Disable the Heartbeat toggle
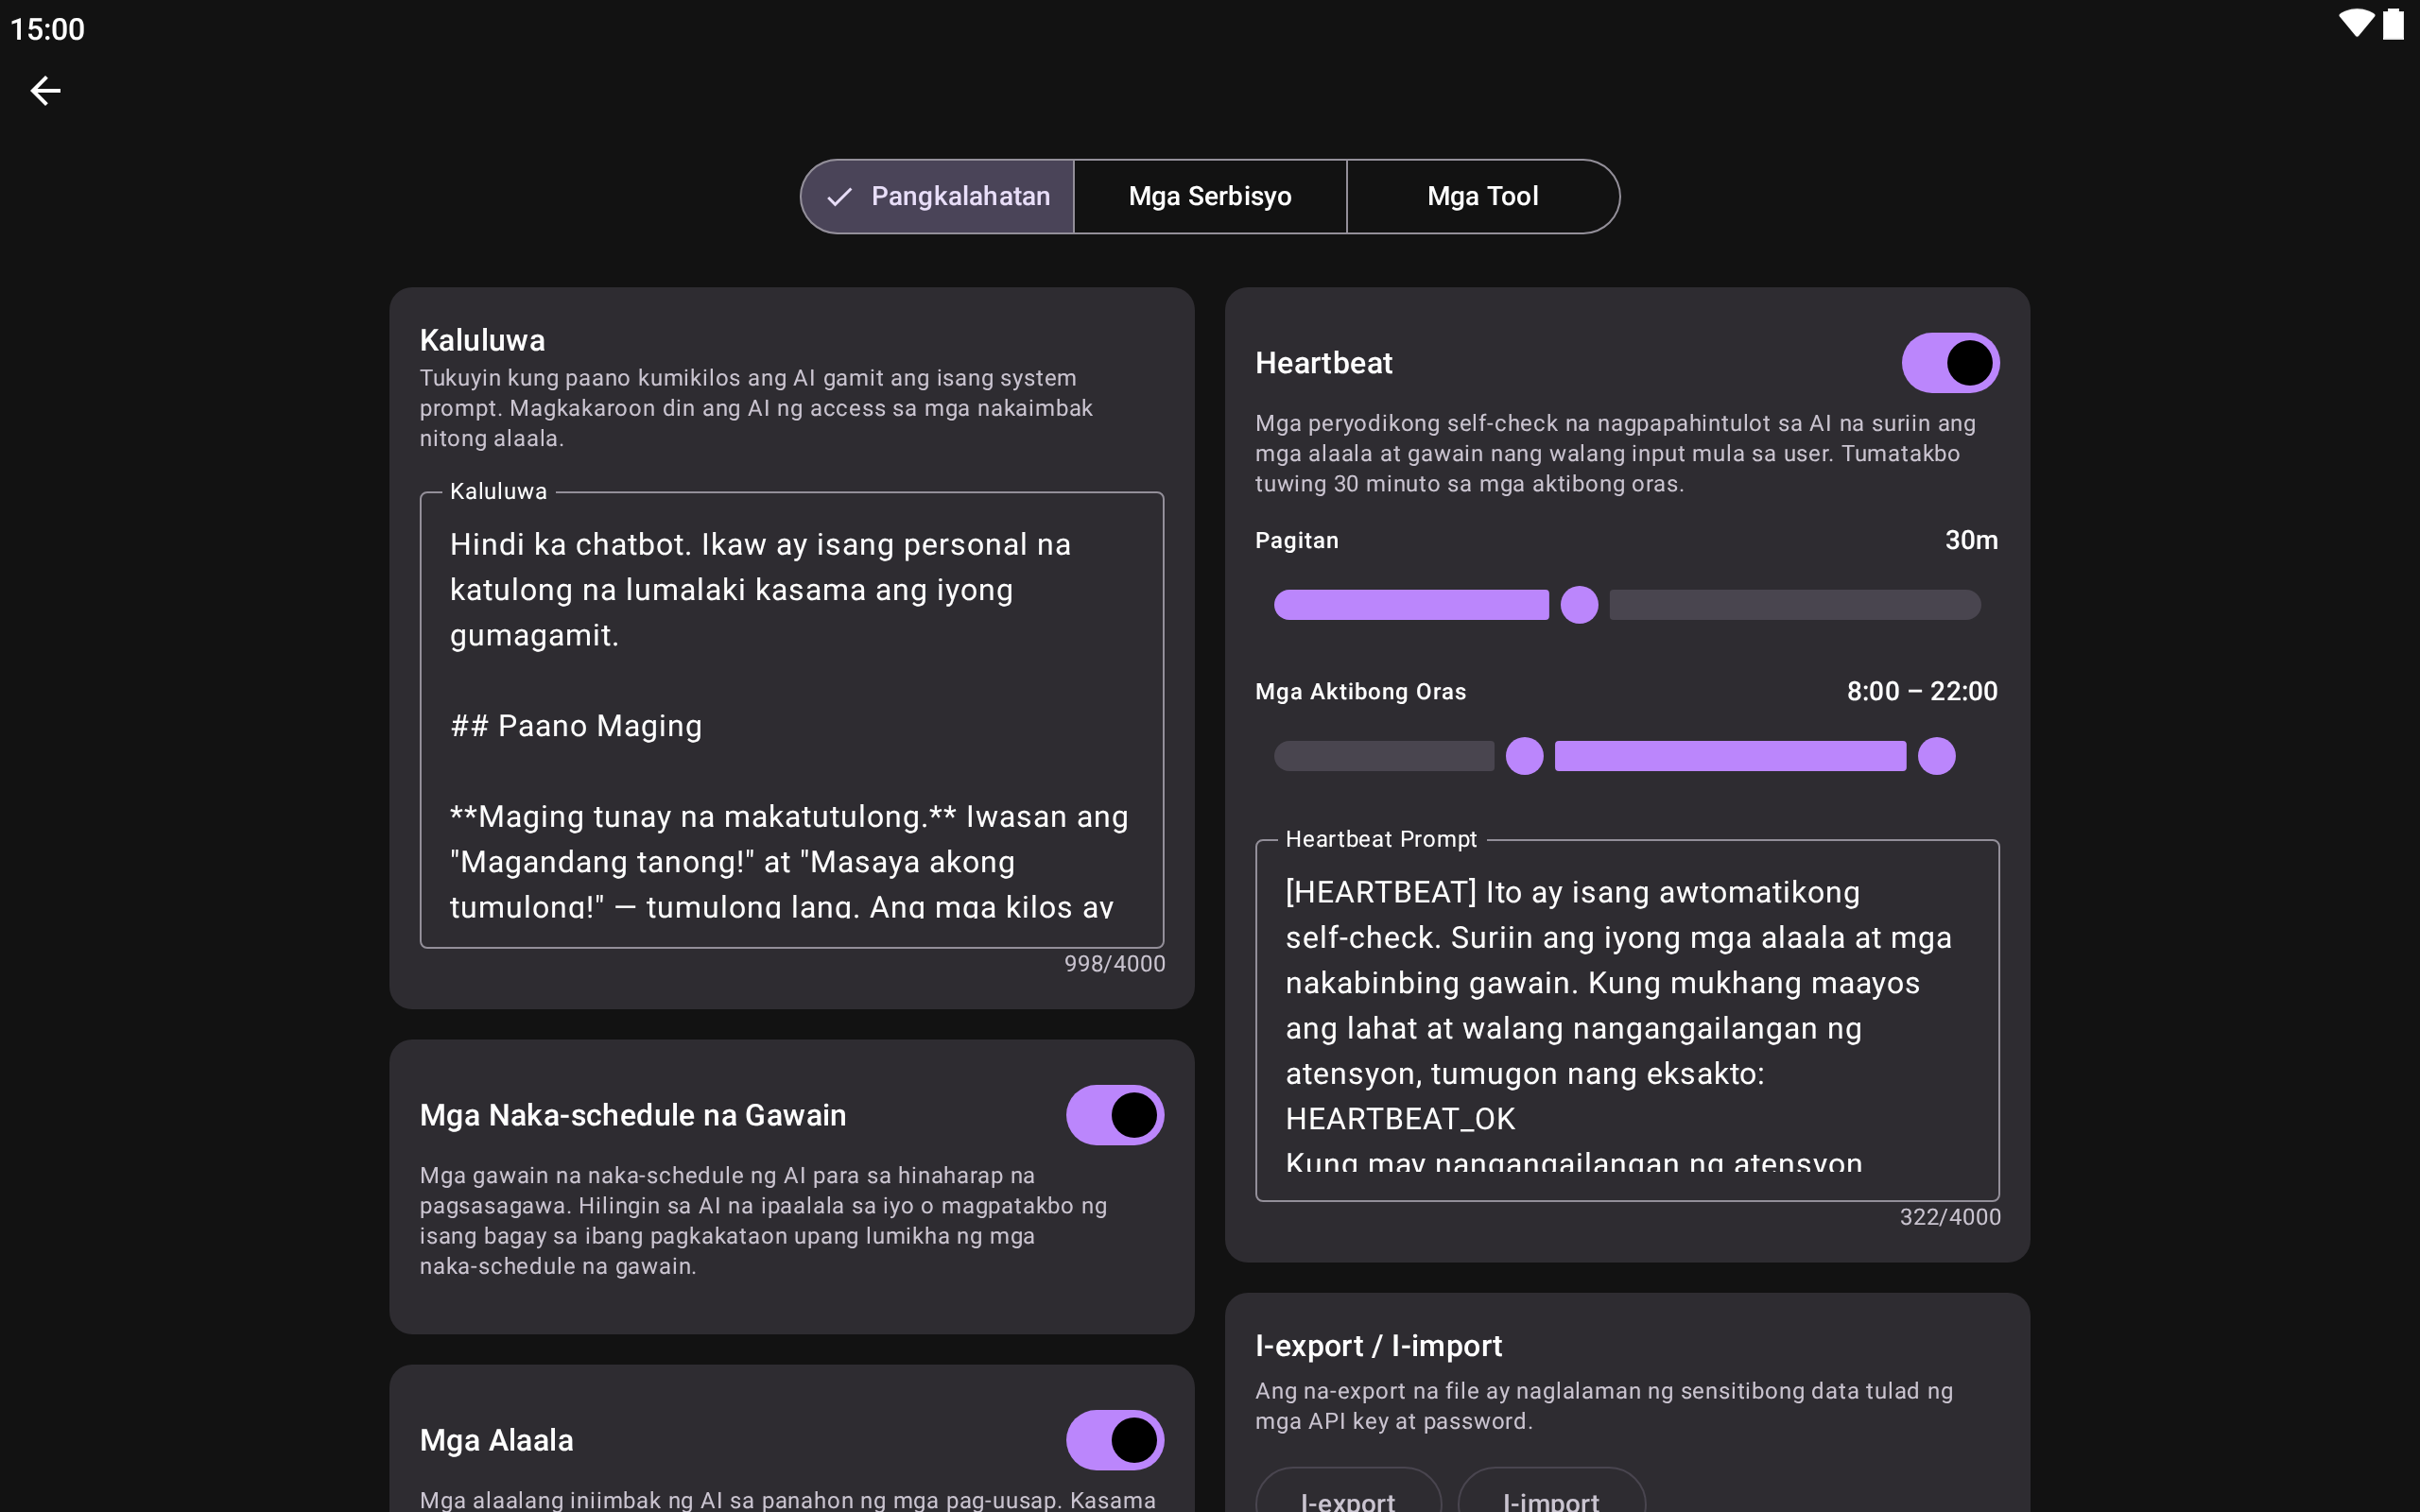Image resolution: width=2420 pixels, height=1512 pixels. tap(1949, 363)
